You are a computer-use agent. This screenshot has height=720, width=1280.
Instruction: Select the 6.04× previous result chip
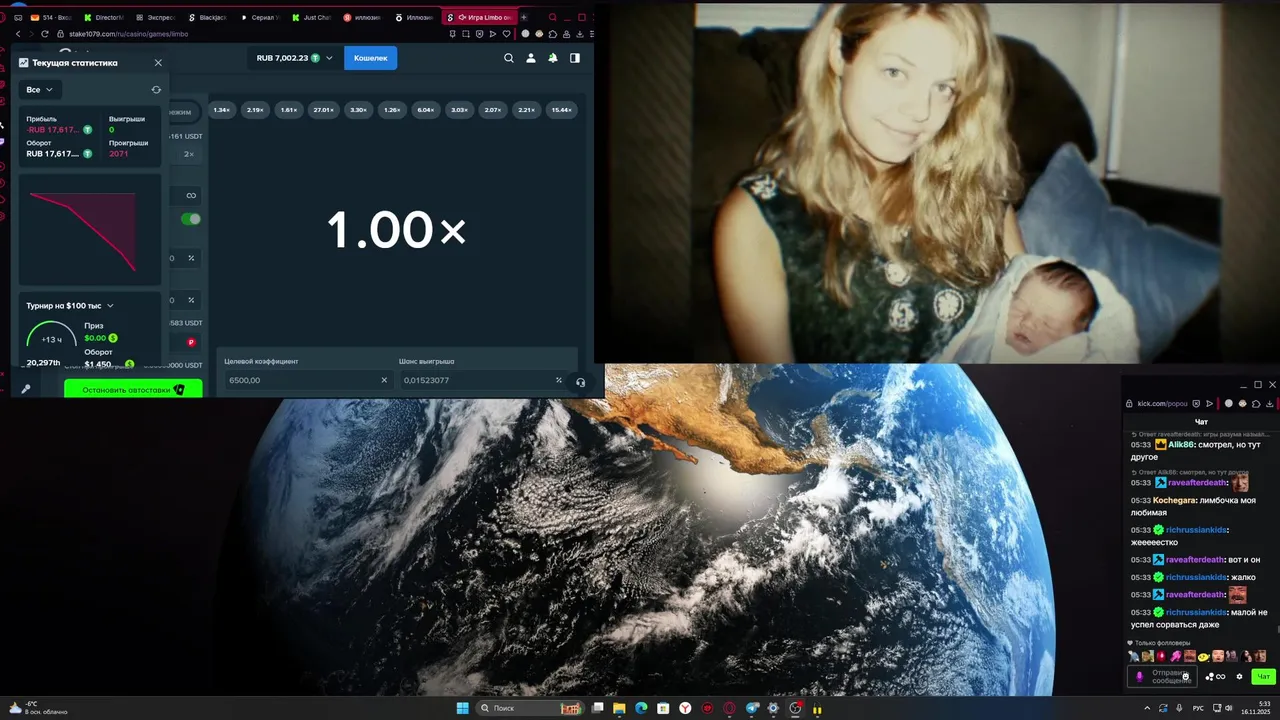click(425, 110)
